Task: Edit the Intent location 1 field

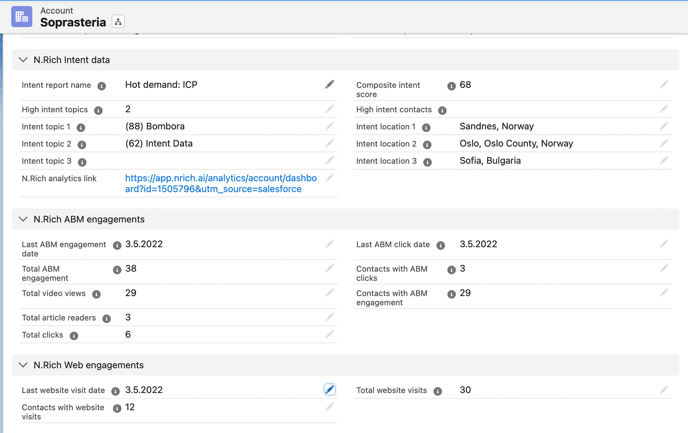Action: 664,126
